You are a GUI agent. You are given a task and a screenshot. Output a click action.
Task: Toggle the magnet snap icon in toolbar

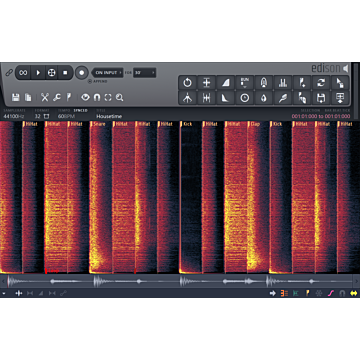(97, 97)
